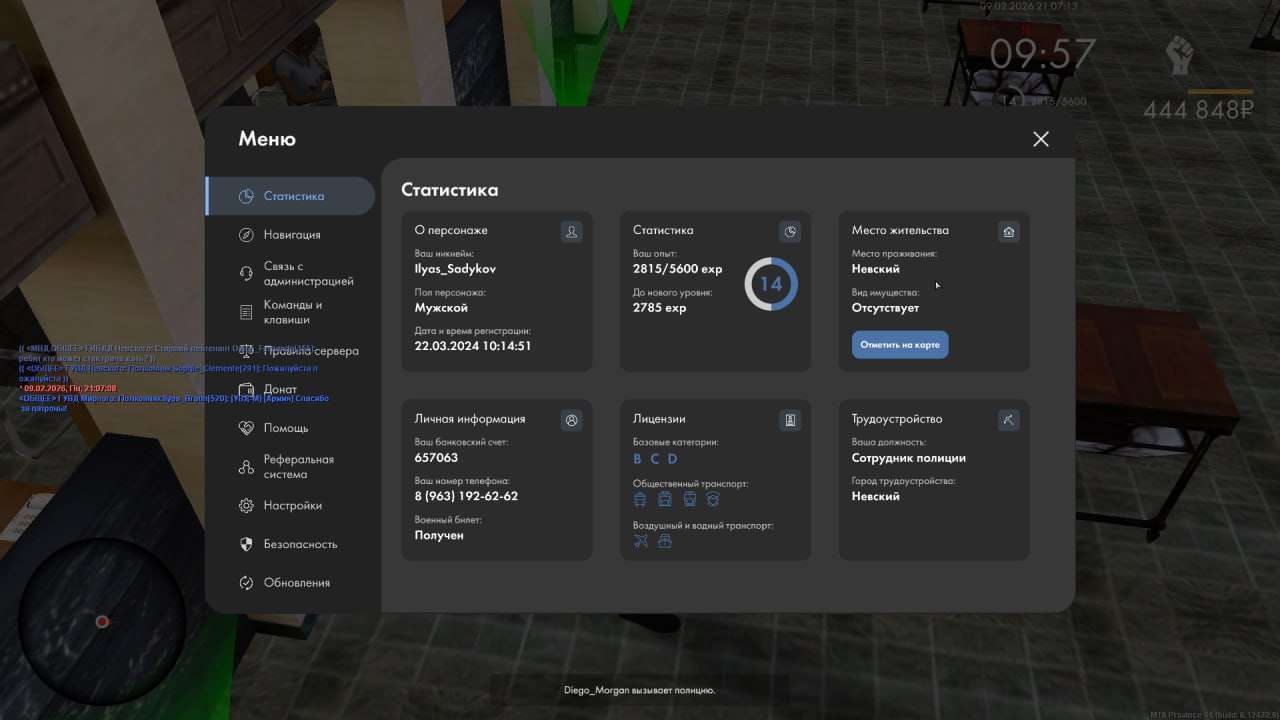Click the profile icon in О персонаже card

coord(571,232)
